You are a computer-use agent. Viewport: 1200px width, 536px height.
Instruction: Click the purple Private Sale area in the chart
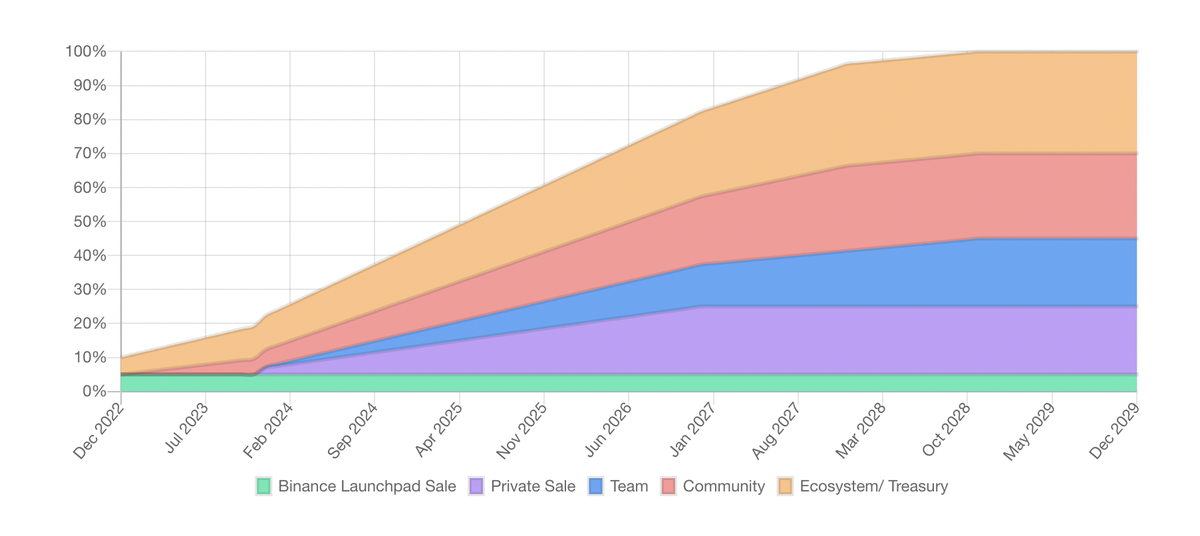(x=900, y=340)
